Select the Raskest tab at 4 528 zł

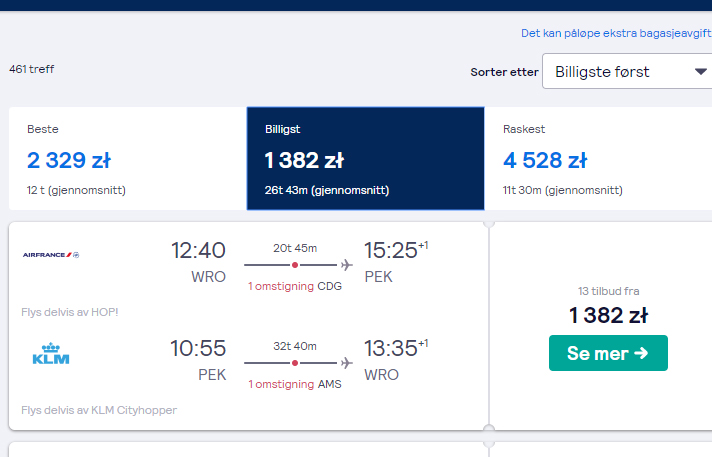point(598,159)
